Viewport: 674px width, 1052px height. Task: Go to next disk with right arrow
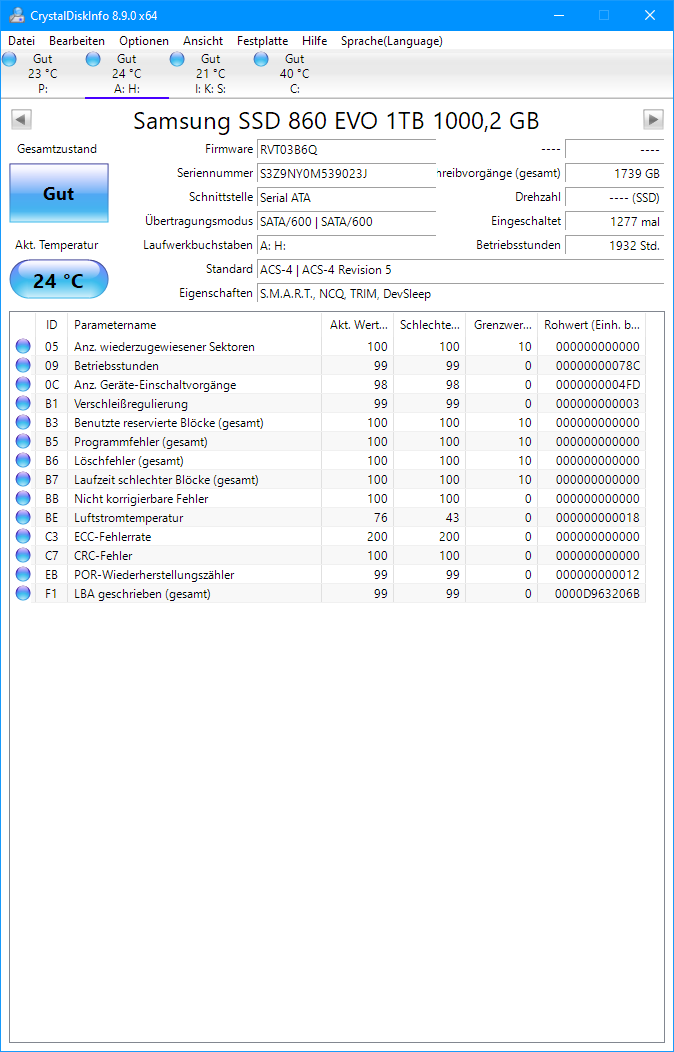click(653, 119)
